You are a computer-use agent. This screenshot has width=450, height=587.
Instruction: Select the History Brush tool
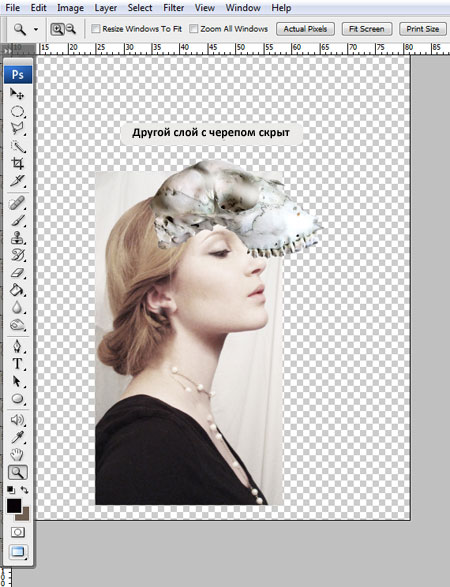pos(17,255)
